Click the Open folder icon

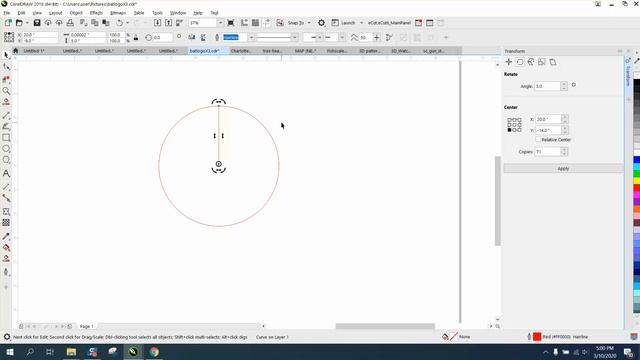point(19,23)
